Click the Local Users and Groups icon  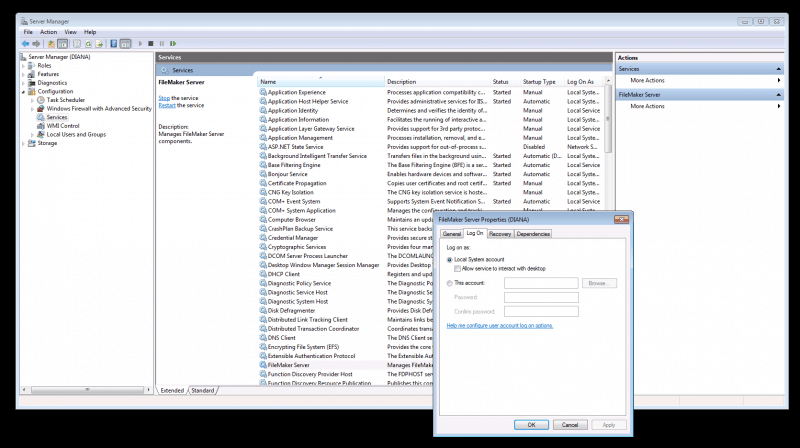point(41,134)
